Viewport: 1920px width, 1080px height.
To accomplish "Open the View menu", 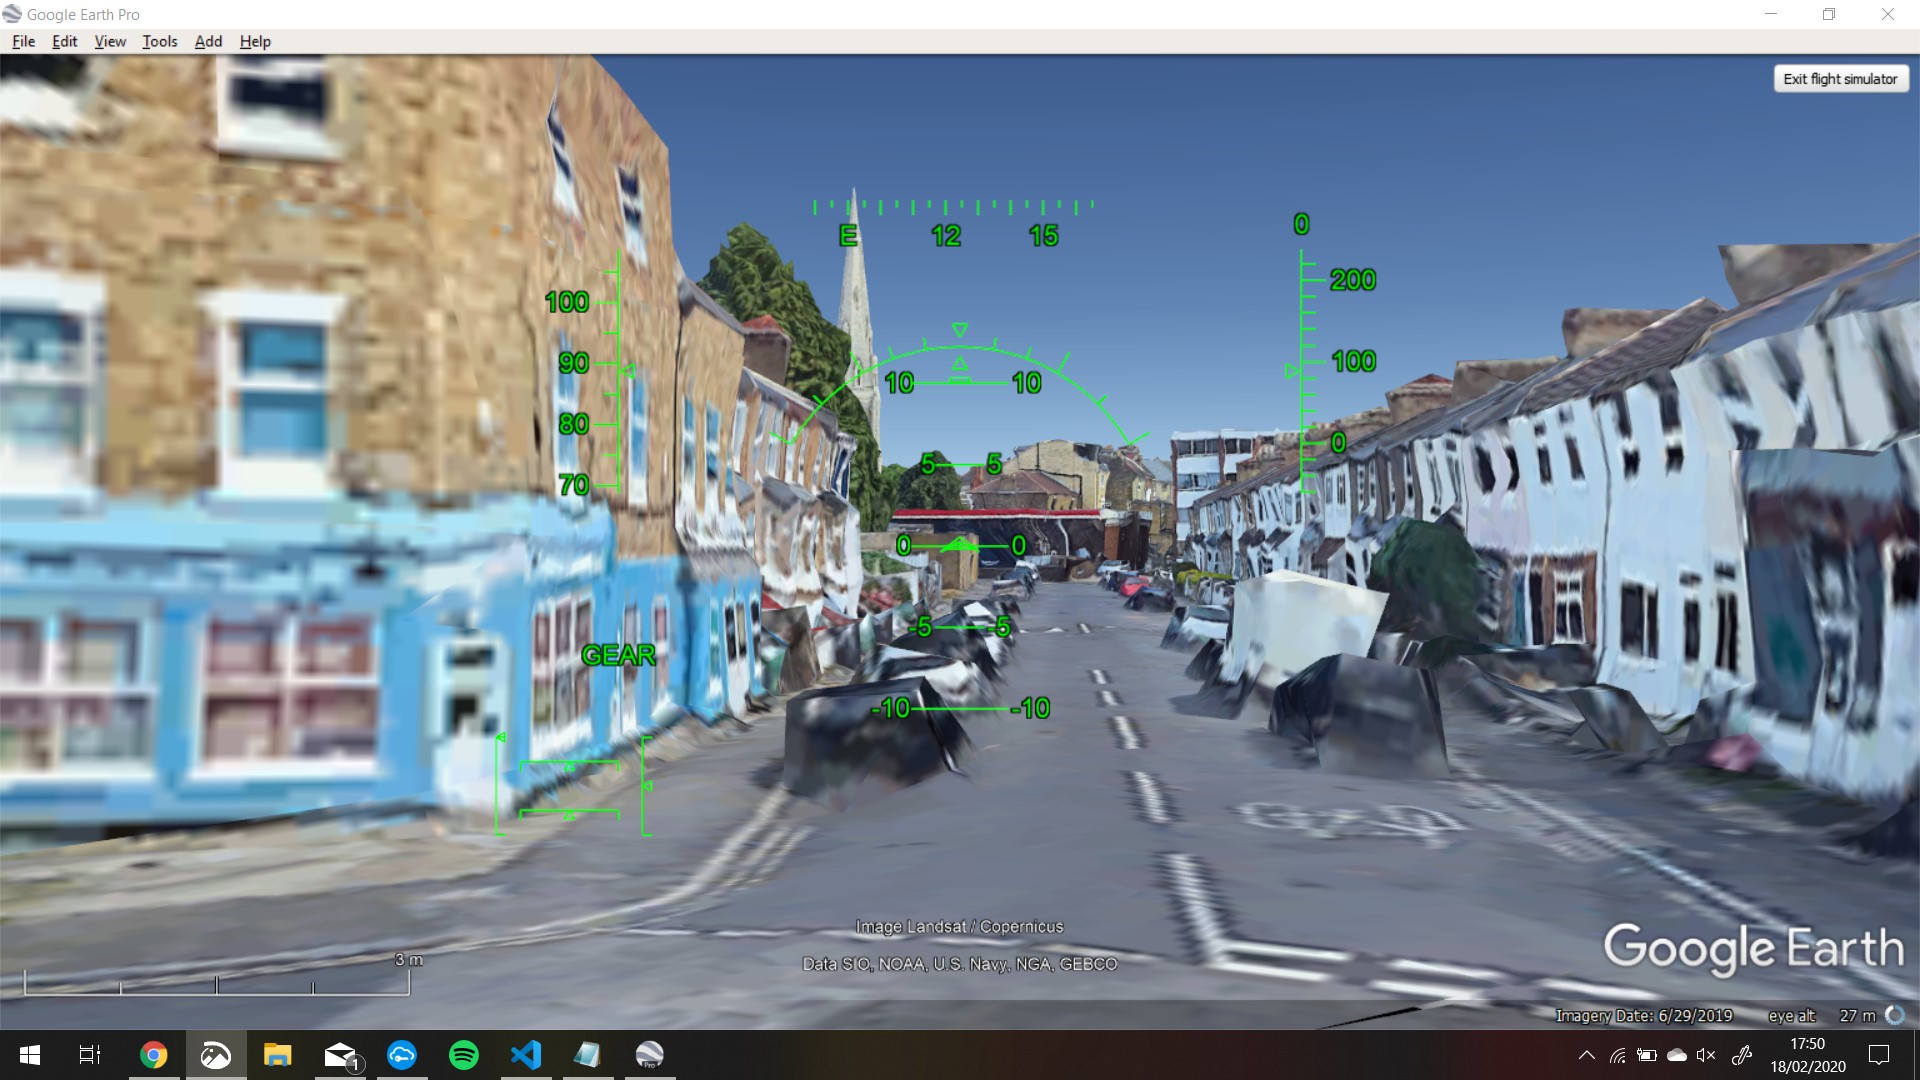I will 110,41.
